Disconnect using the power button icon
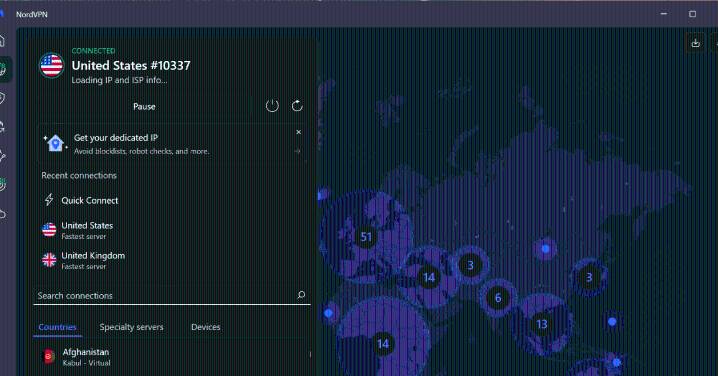The height and width of the screenshot is (376, 718). (x=272, y=106)
